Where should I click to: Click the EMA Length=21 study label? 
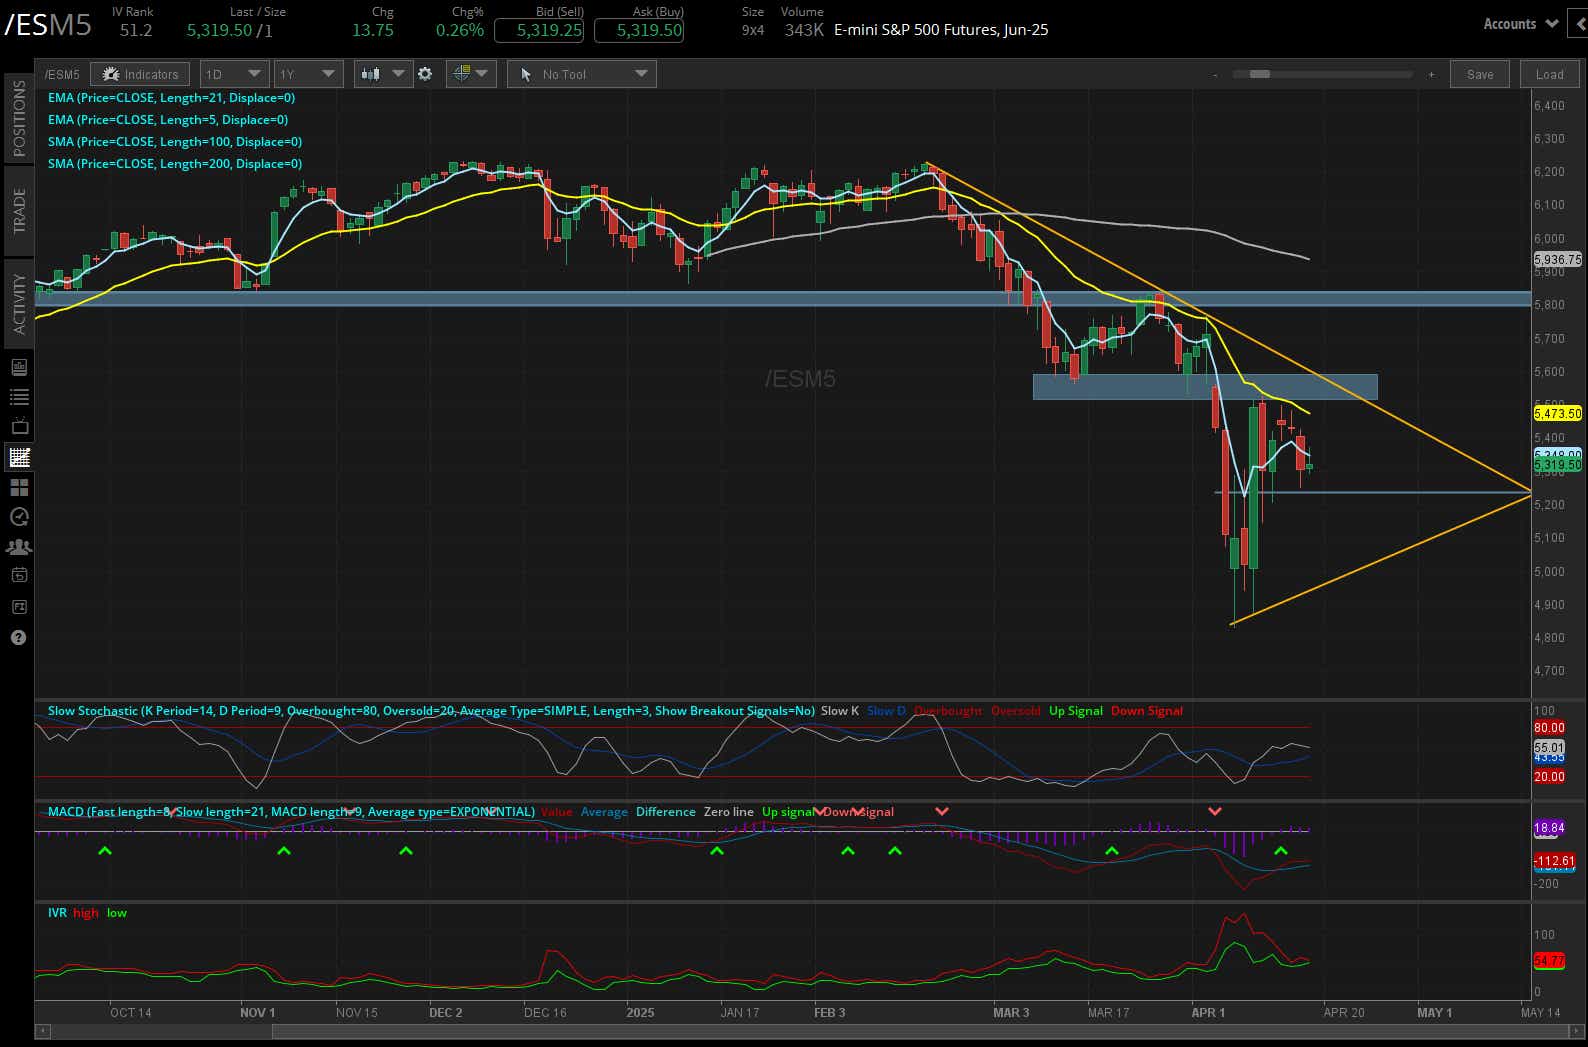(x=171, y=98)
